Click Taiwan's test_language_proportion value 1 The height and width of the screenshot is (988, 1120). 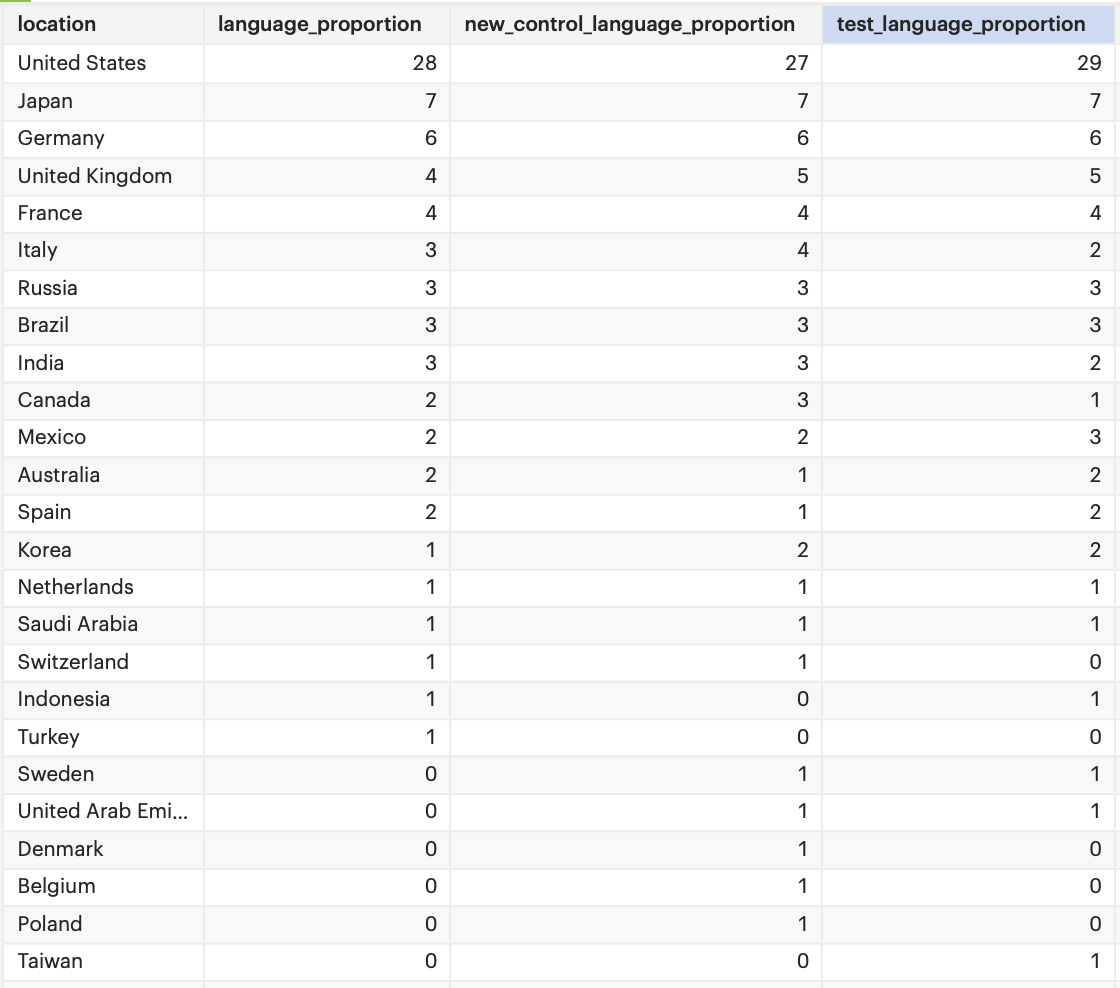click(x=1096, y=962)
